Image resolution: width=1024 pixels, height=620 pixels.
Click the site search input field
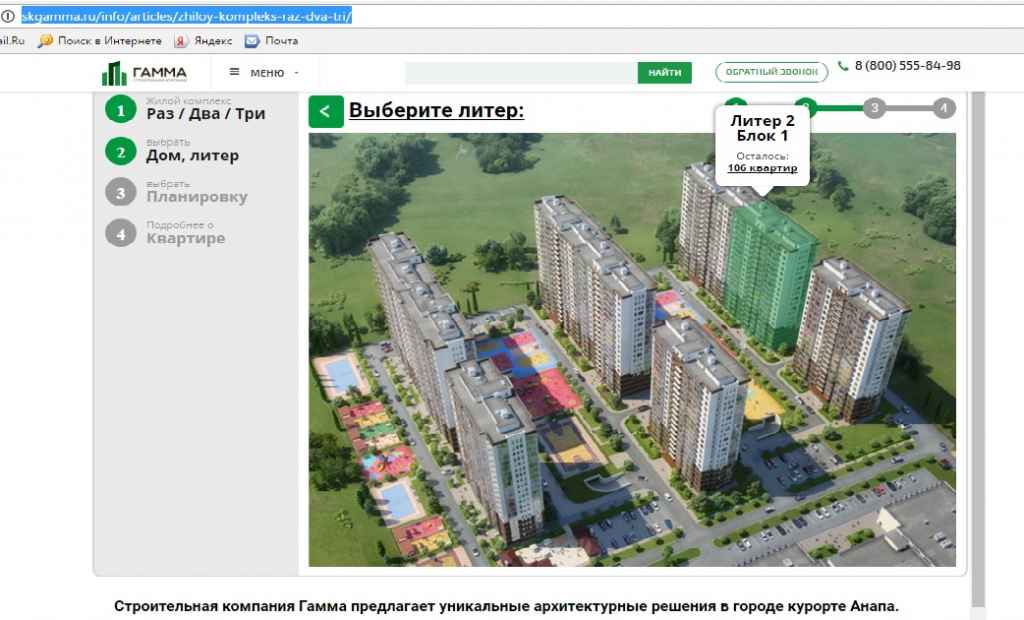(521, 73)
